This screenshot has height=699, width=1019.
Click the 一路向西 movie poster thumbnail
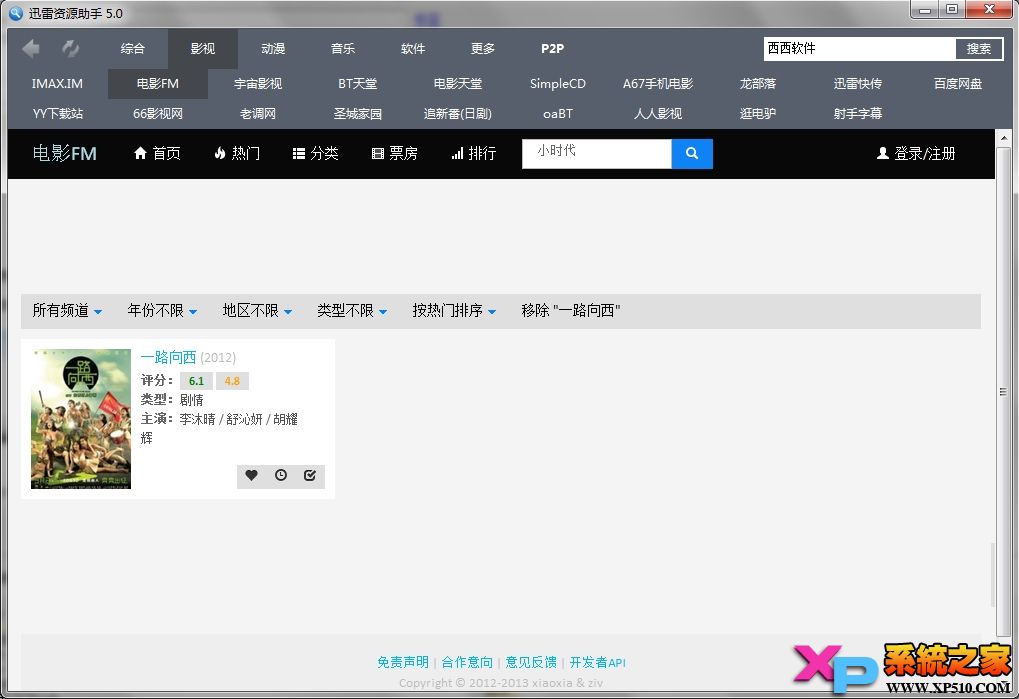(x=81, y=419)
